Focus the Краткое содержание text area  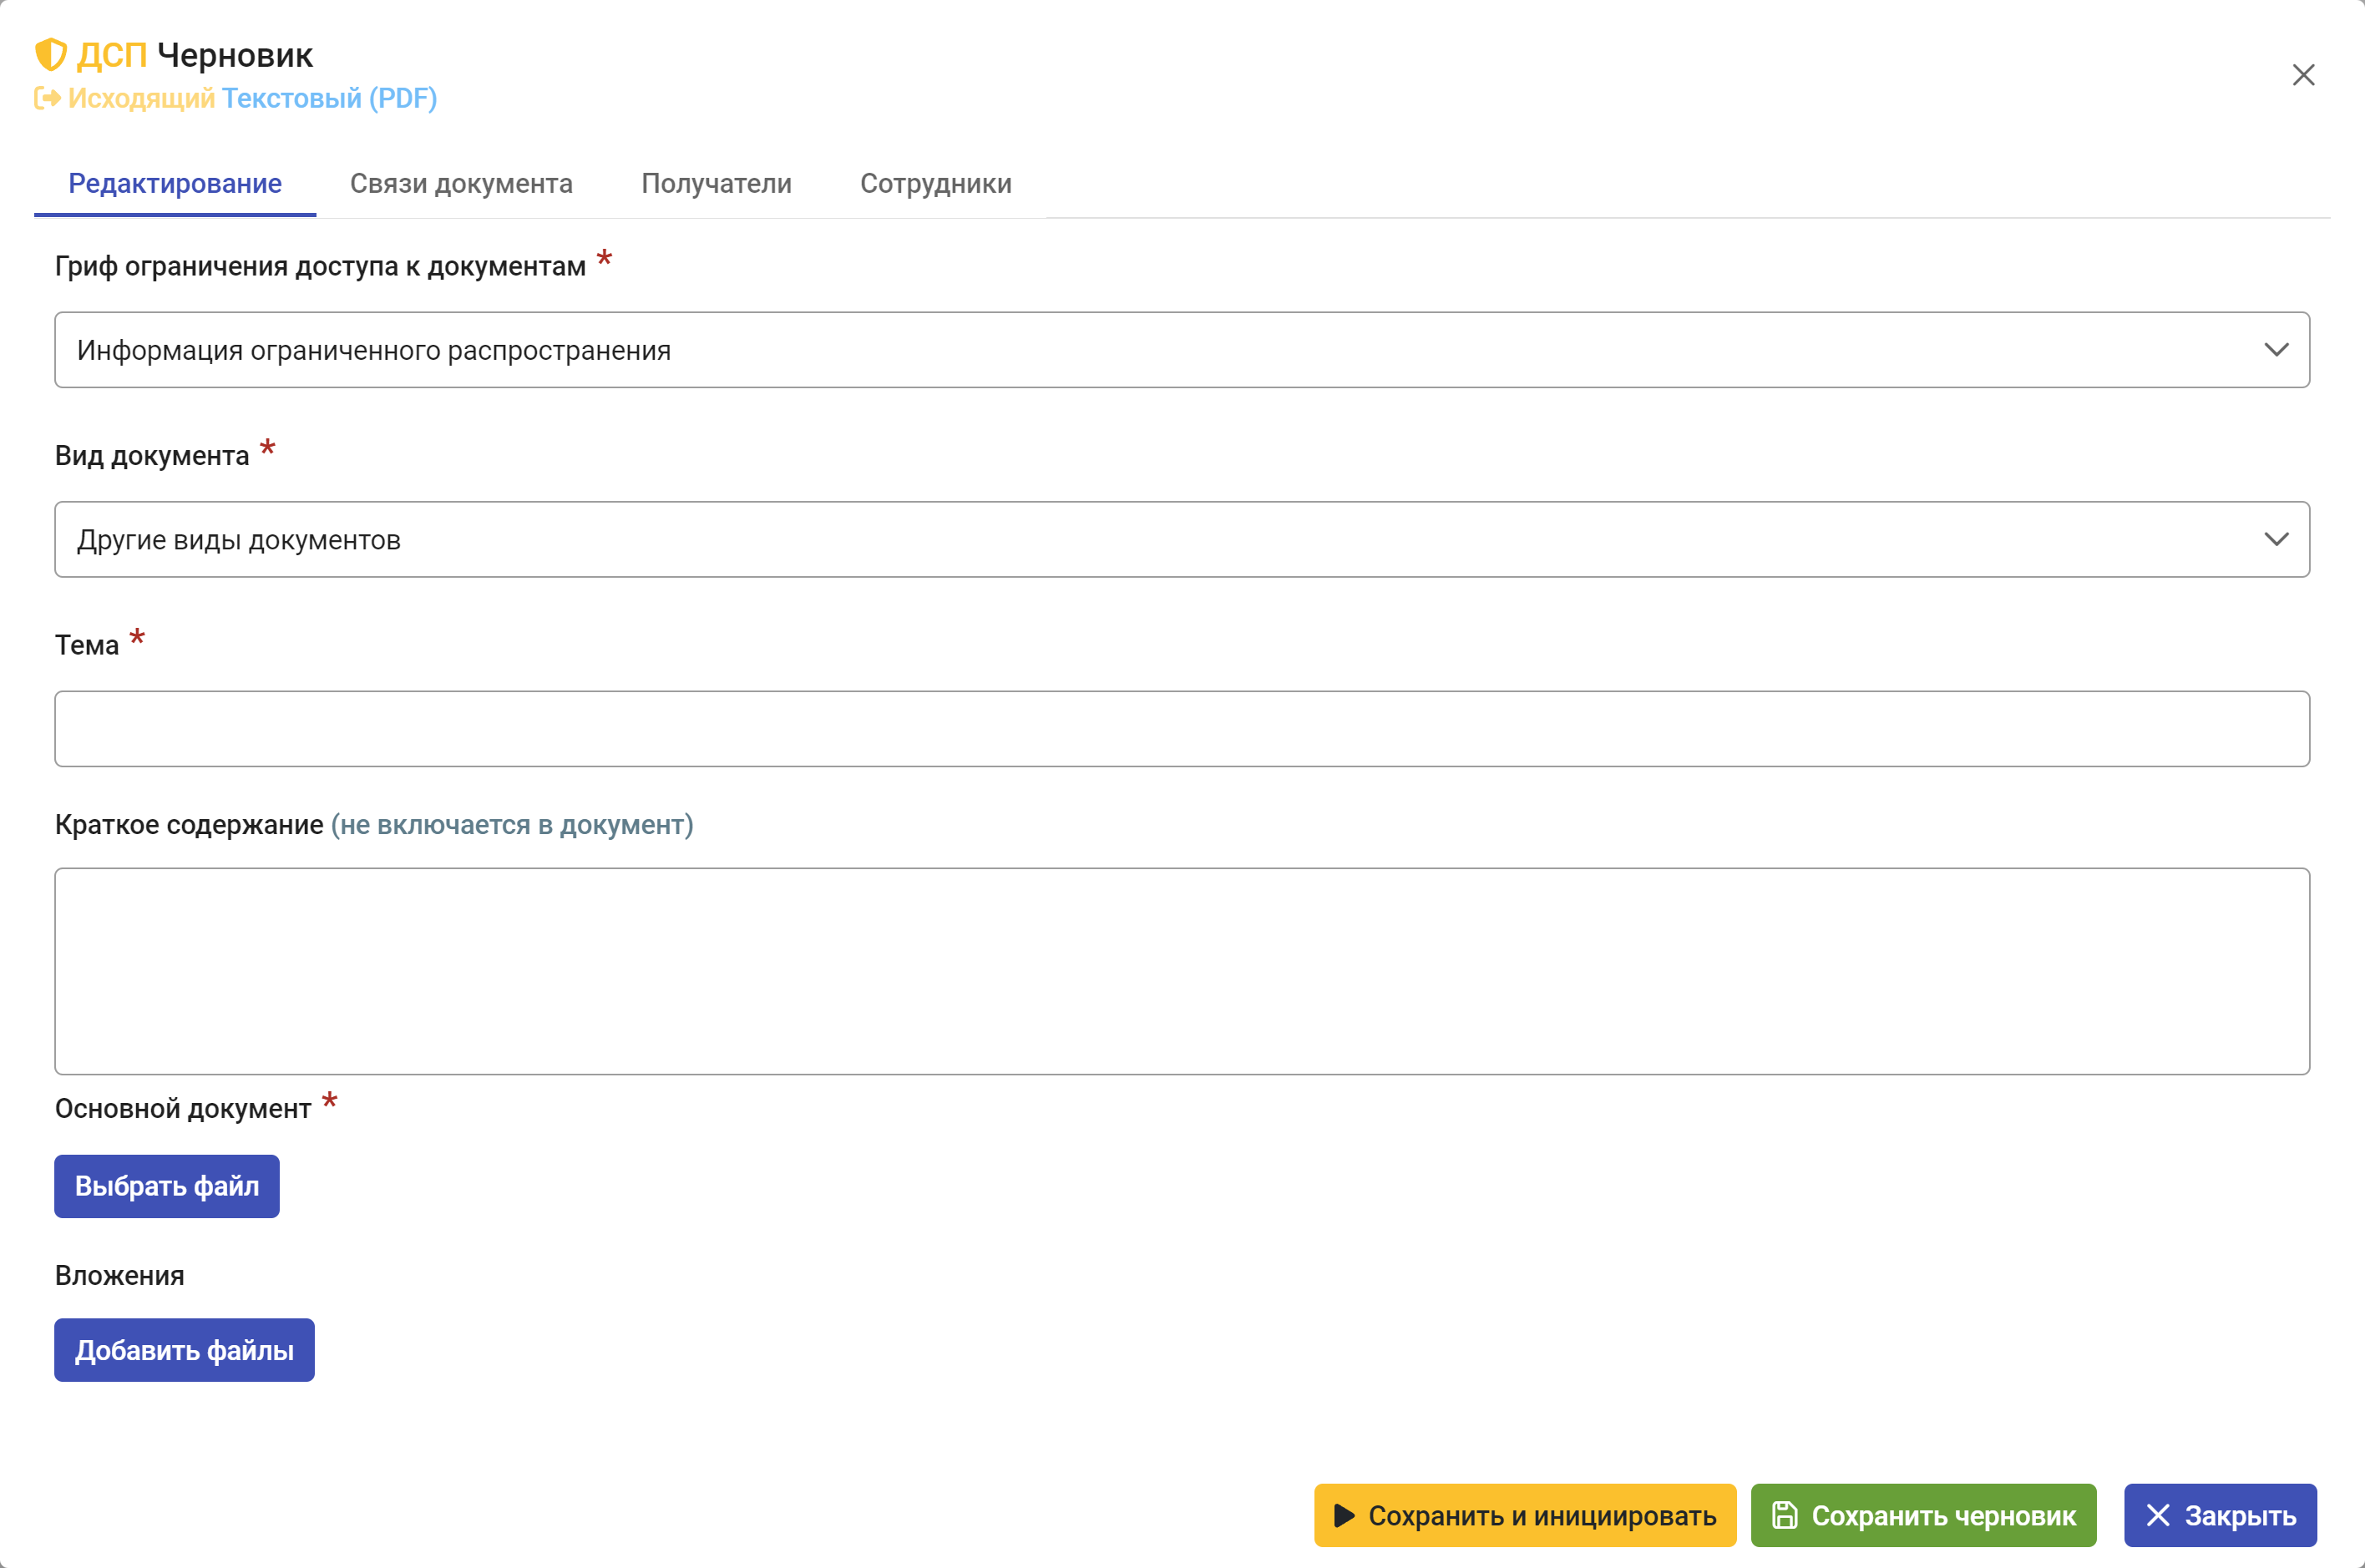coord(1182,971)
